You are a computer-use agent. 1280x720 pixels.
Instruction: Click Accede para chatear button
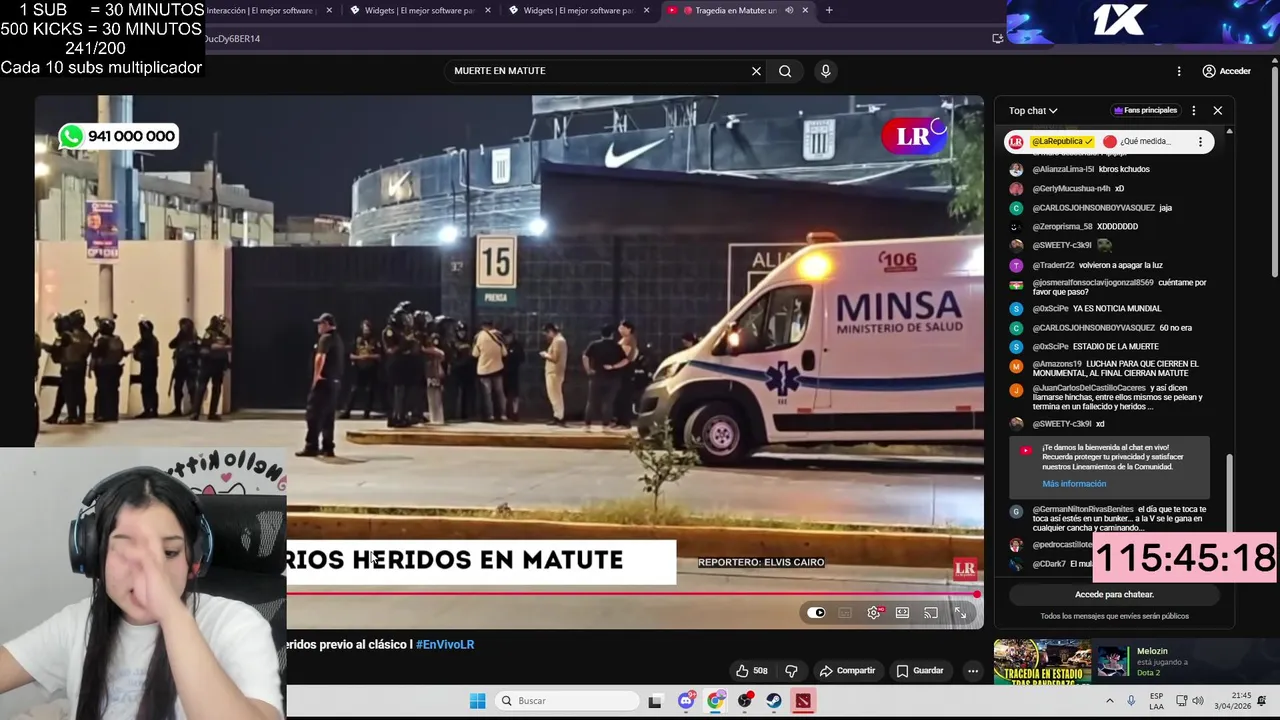pyautogui.click(x=1114, y=594)
